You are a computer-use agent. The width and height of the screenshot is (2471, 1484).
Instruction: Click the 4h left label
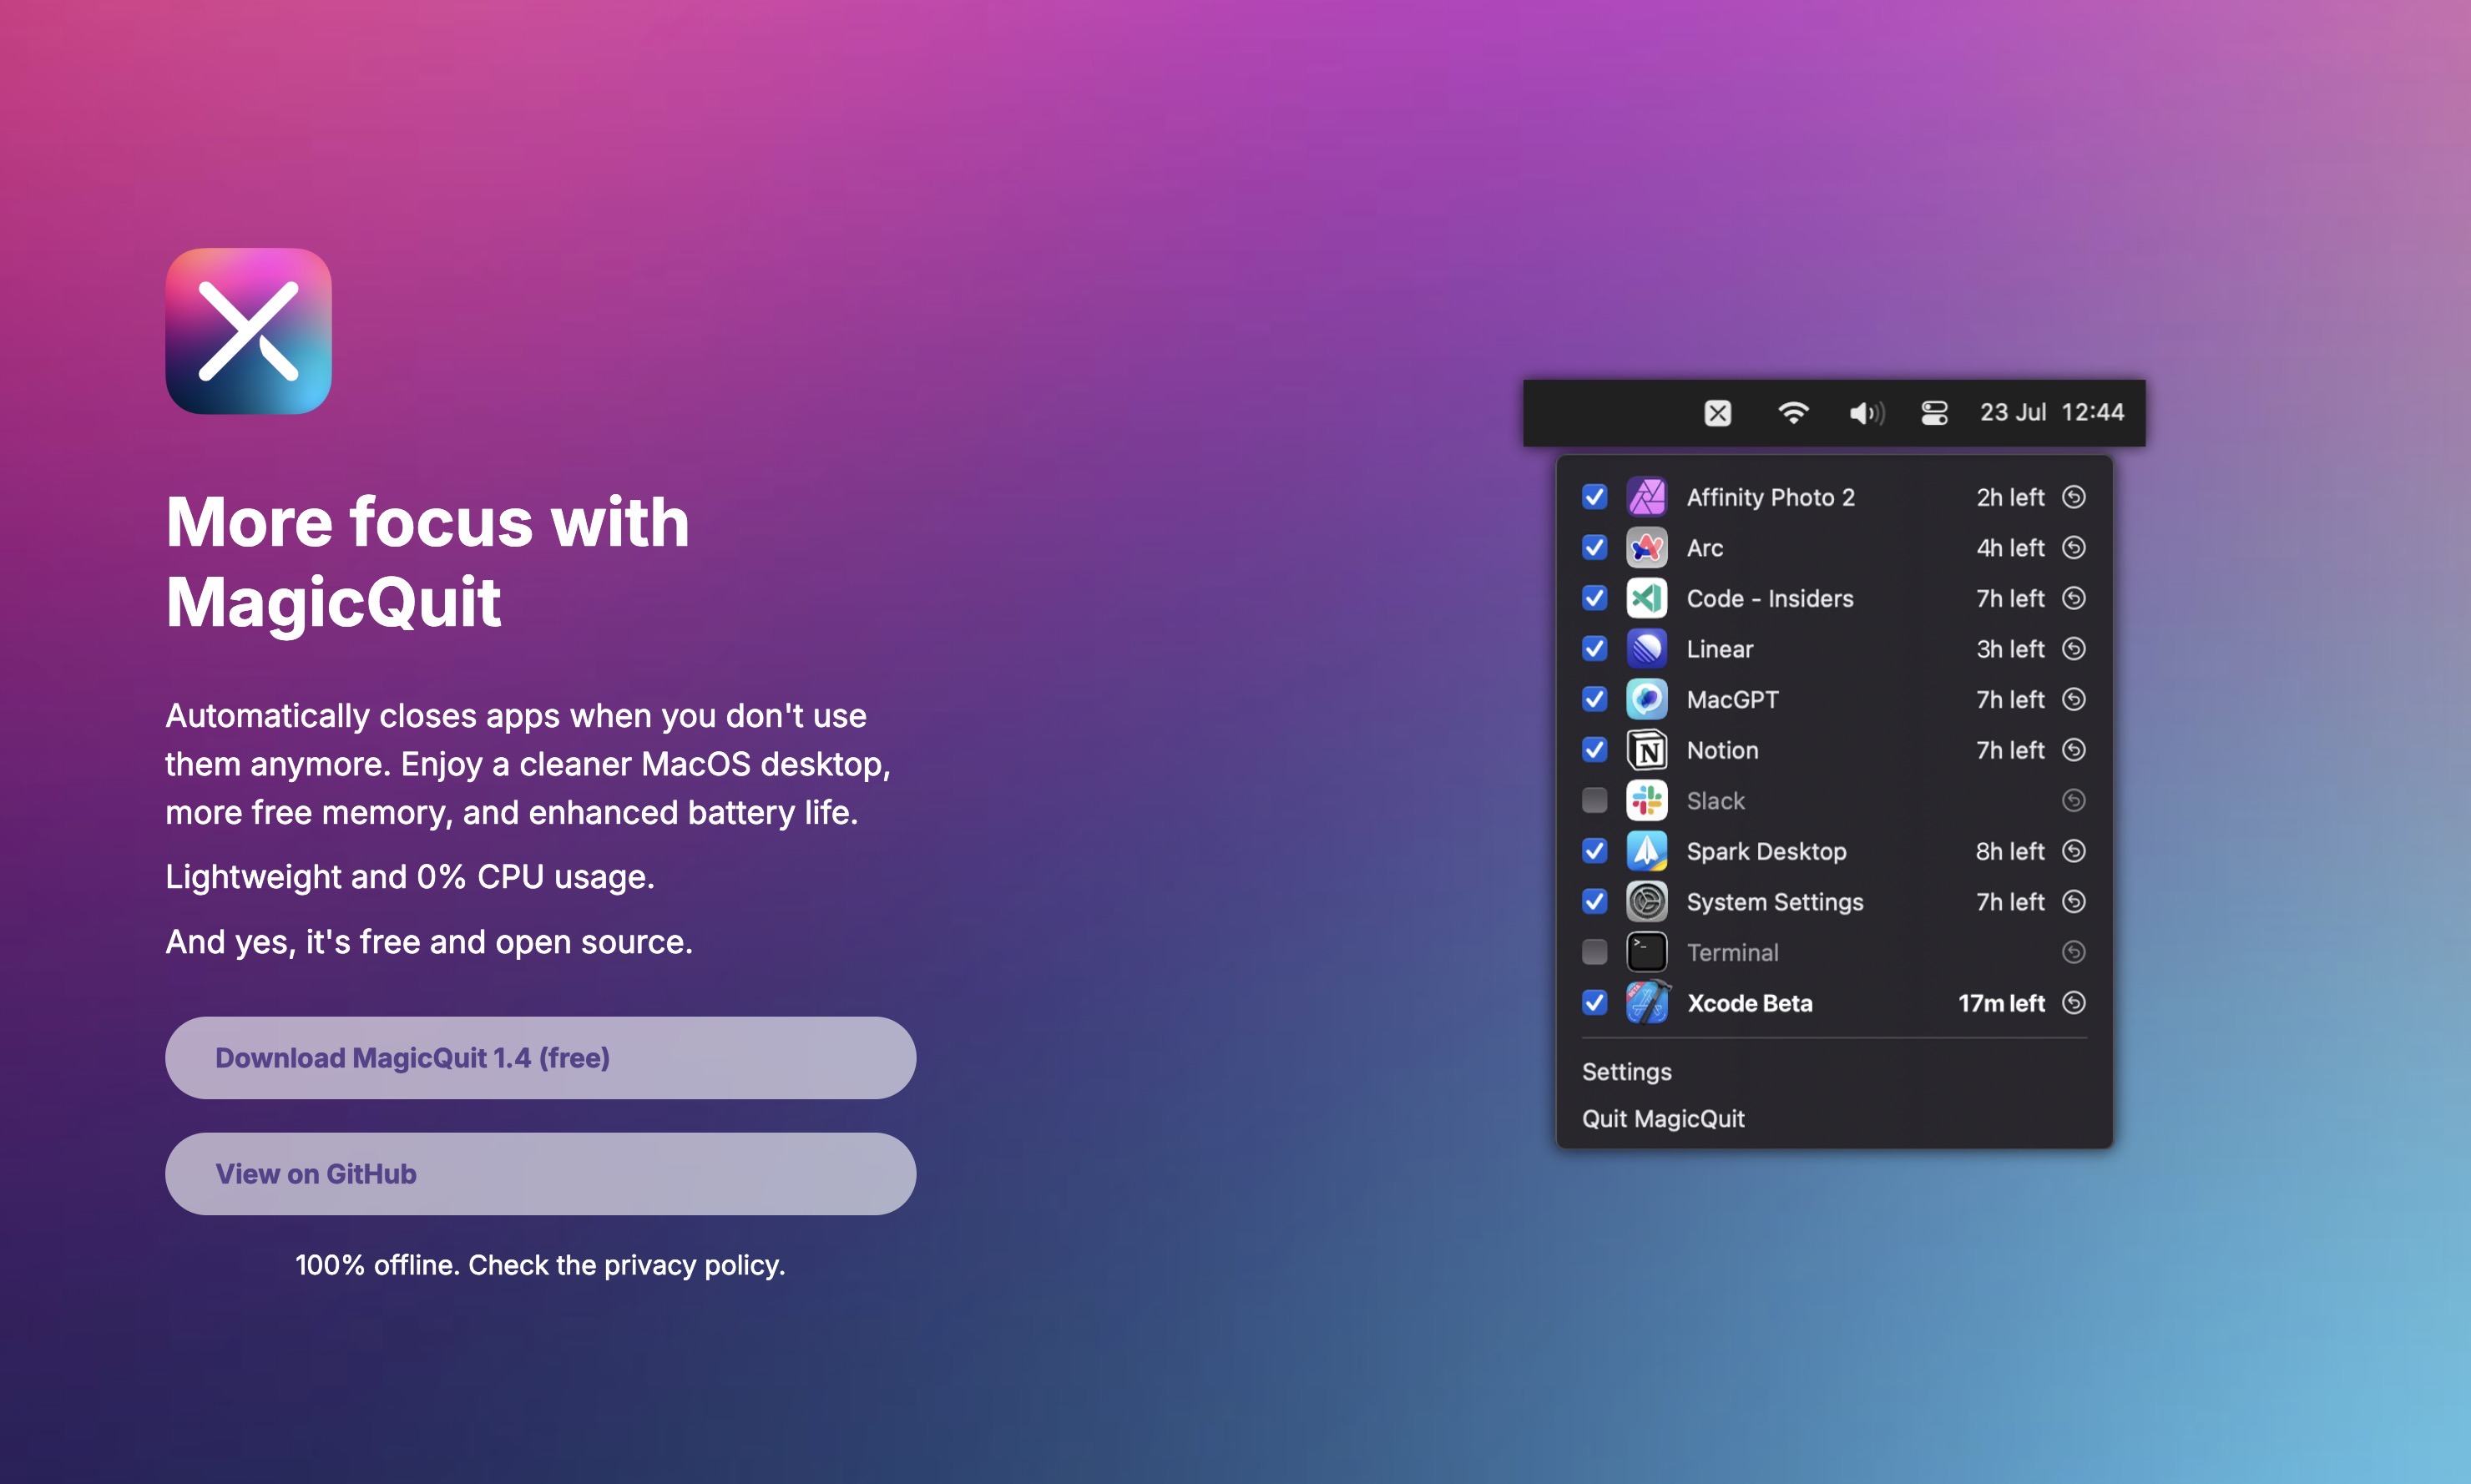pos(2010,548)
